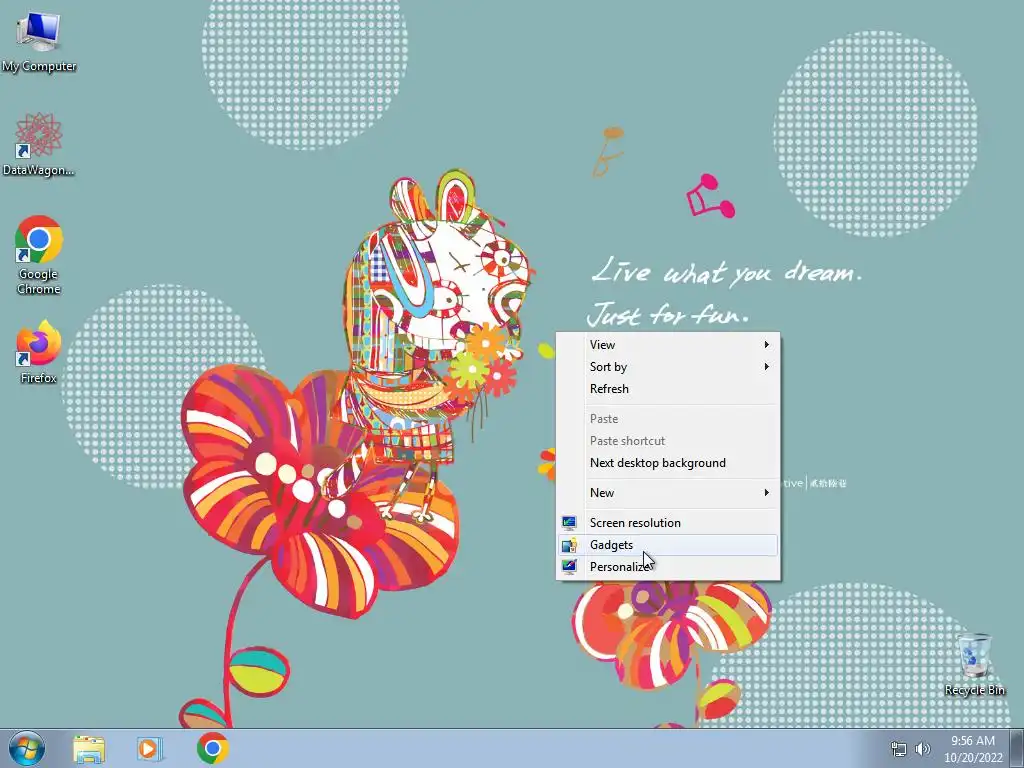Select Gadgets from the context menu
This screenshot has width=1024, height=768.
click(668, 545)
